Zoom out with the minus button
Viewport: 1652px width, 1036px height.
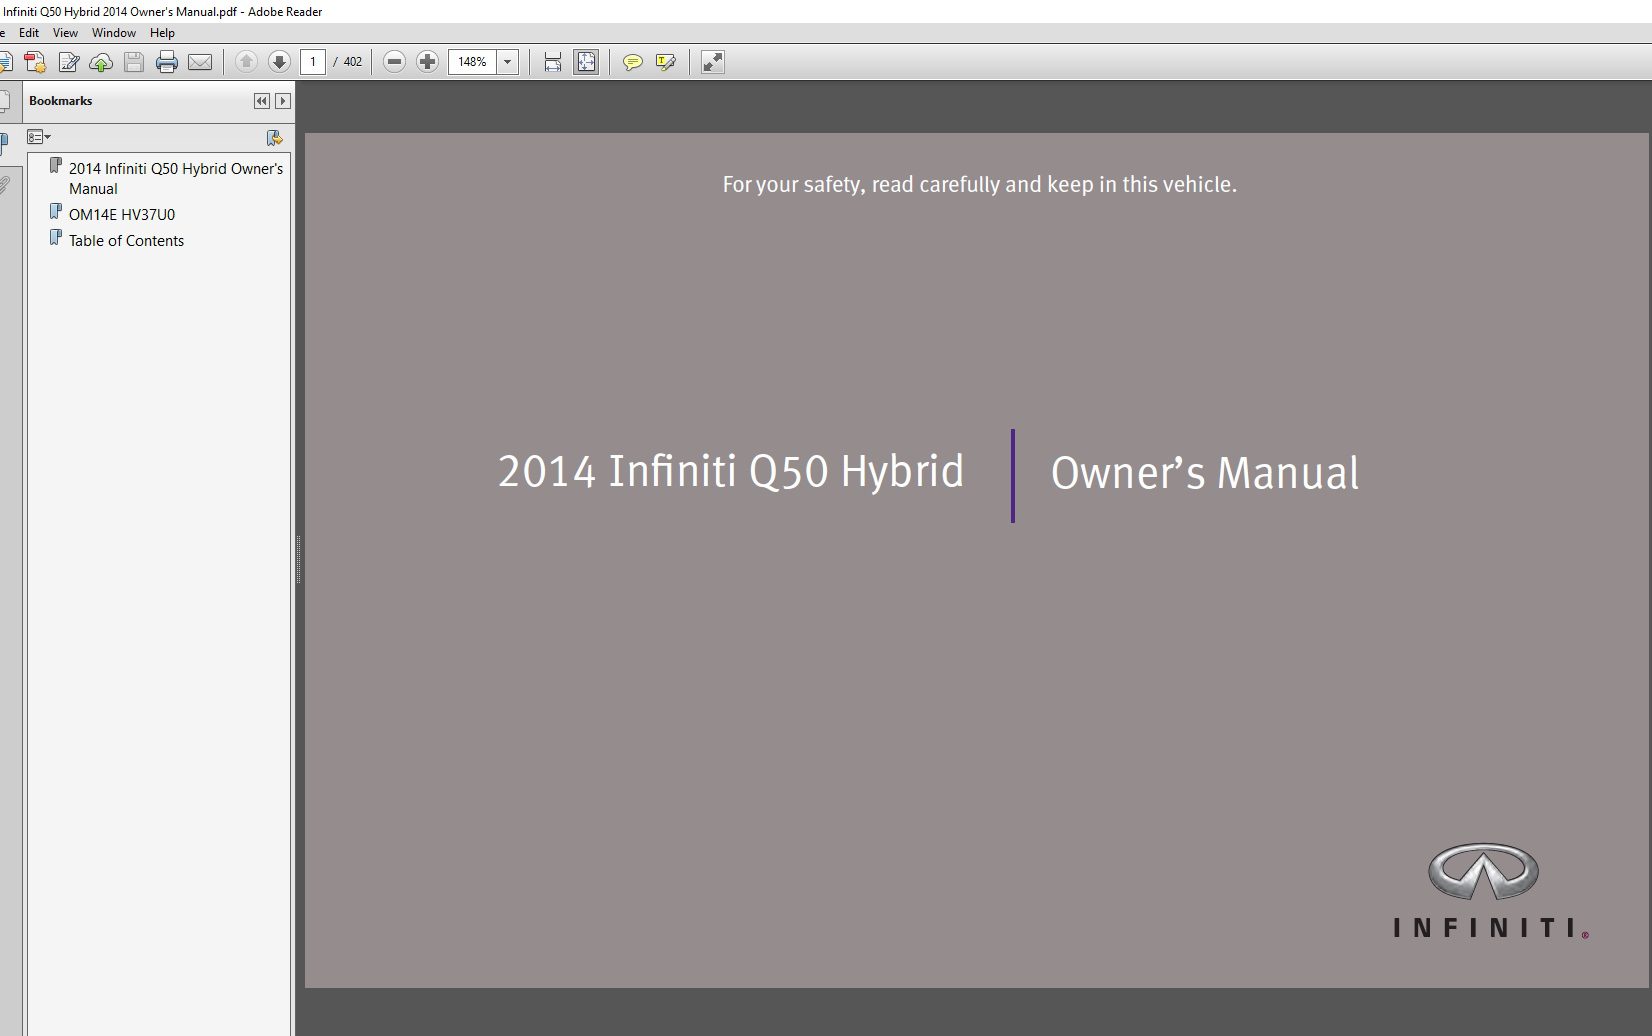point(394,62)
